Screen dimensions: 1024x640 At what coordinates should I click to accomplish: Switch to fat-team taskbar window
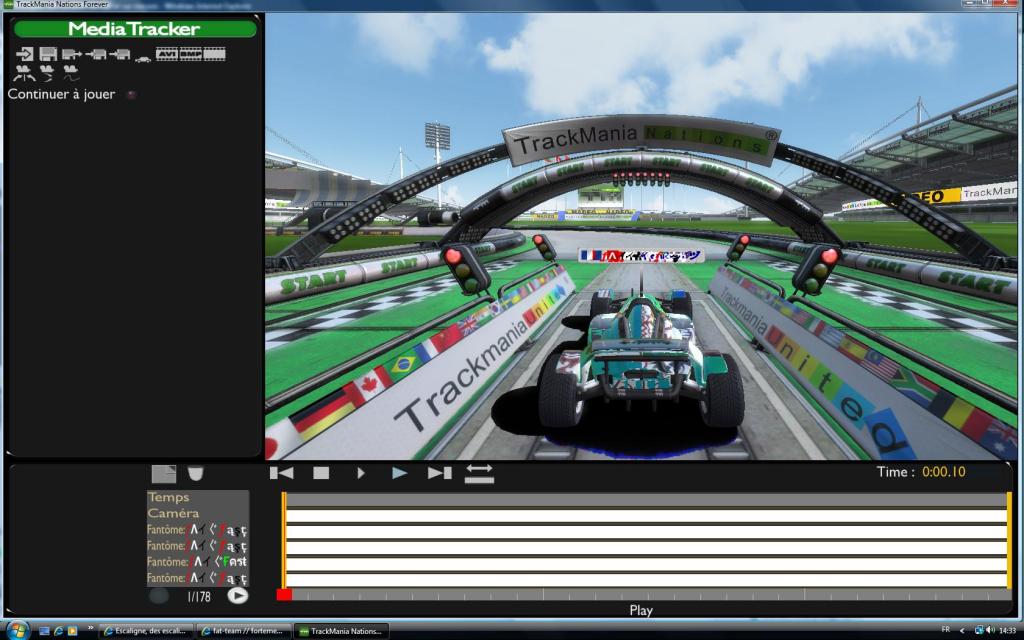pyautogui.click(x=244, y=631)
